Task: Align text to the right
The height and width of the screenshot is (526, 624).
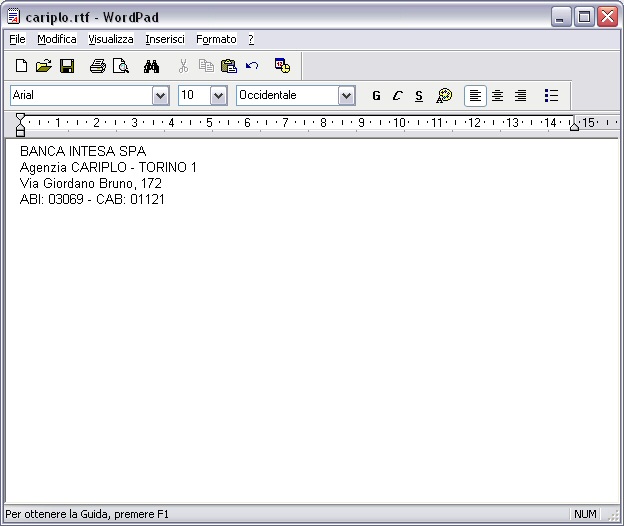Action: click(x=520, y=95)
